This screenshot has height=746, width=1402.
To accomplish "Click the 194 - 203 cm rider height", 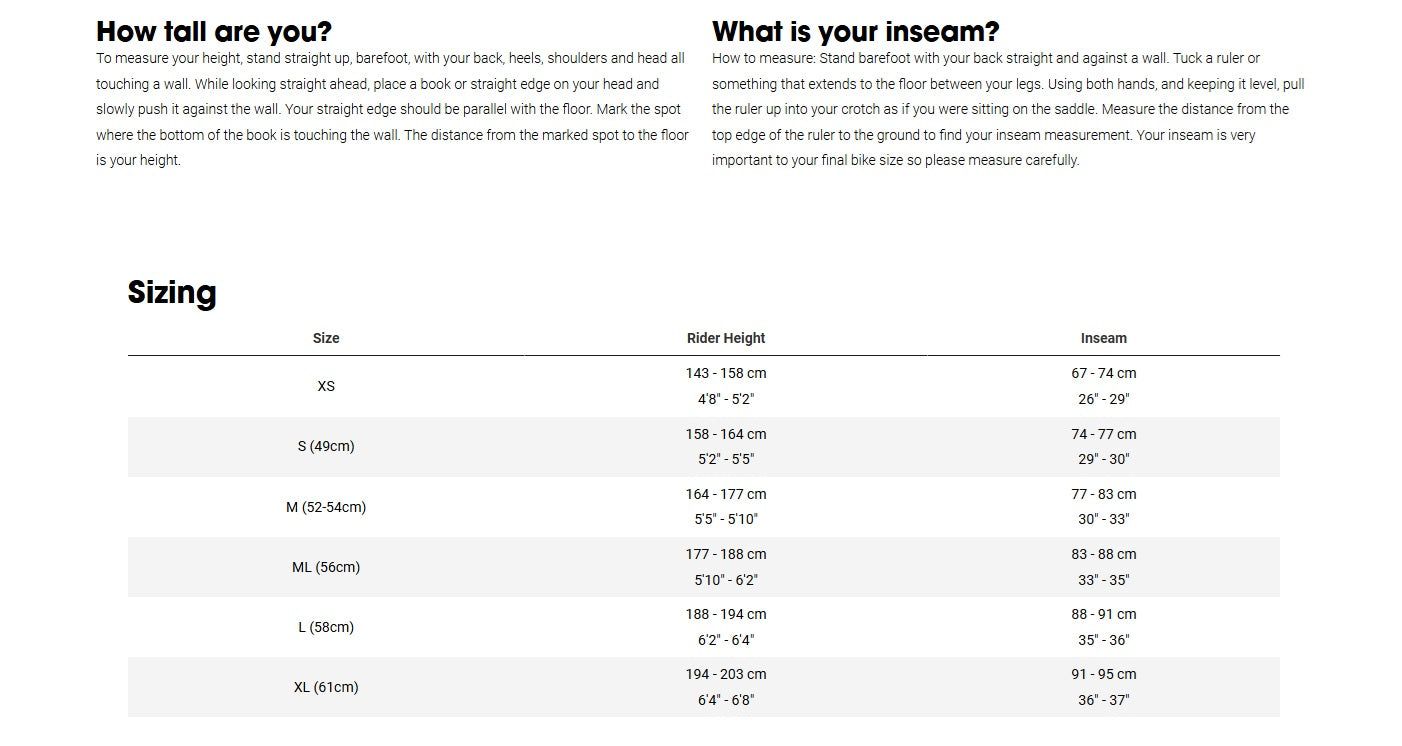I will 726,674.
